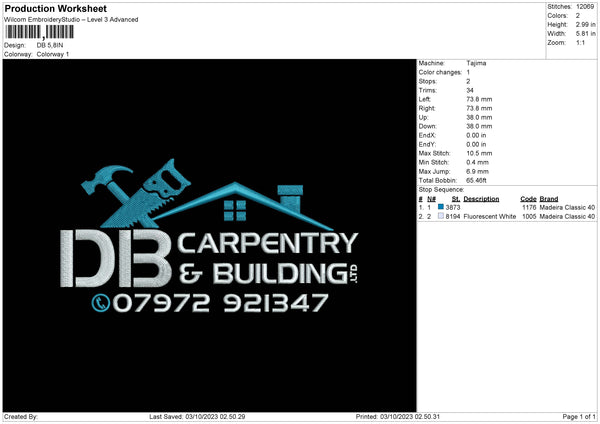
Task: Click the Page 1 of 1 indicator
Action: (579, 416)
